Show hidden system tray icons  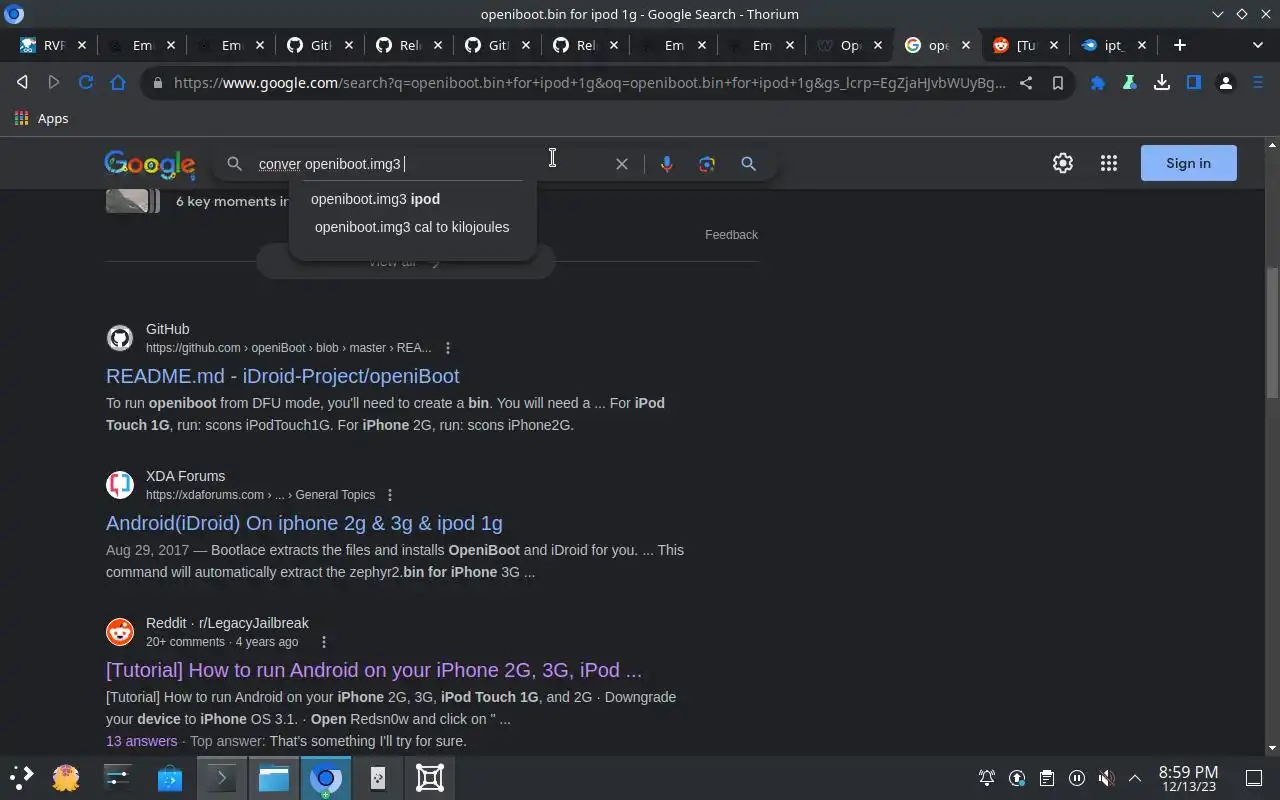1135,778
